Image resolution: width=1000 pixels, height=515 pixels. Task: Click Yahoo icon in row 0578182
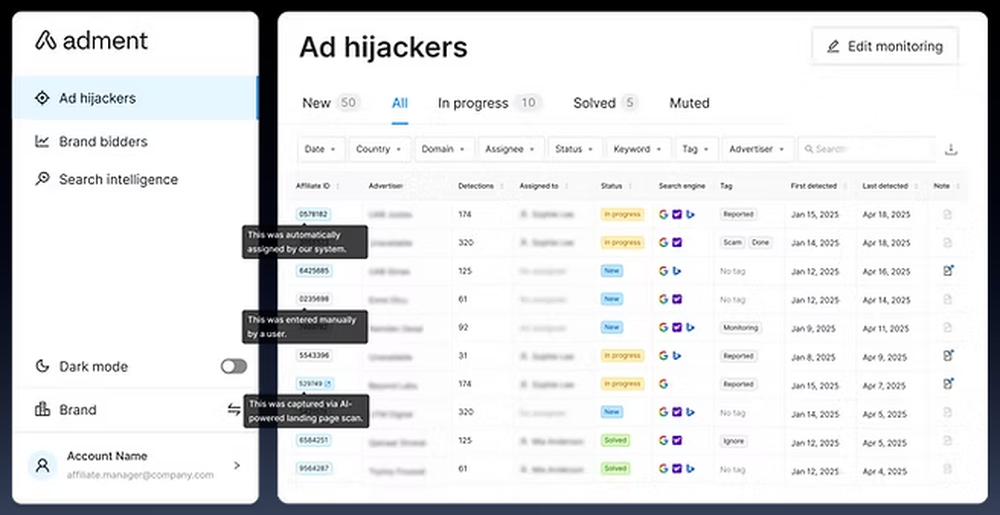(x=677, y=214)
